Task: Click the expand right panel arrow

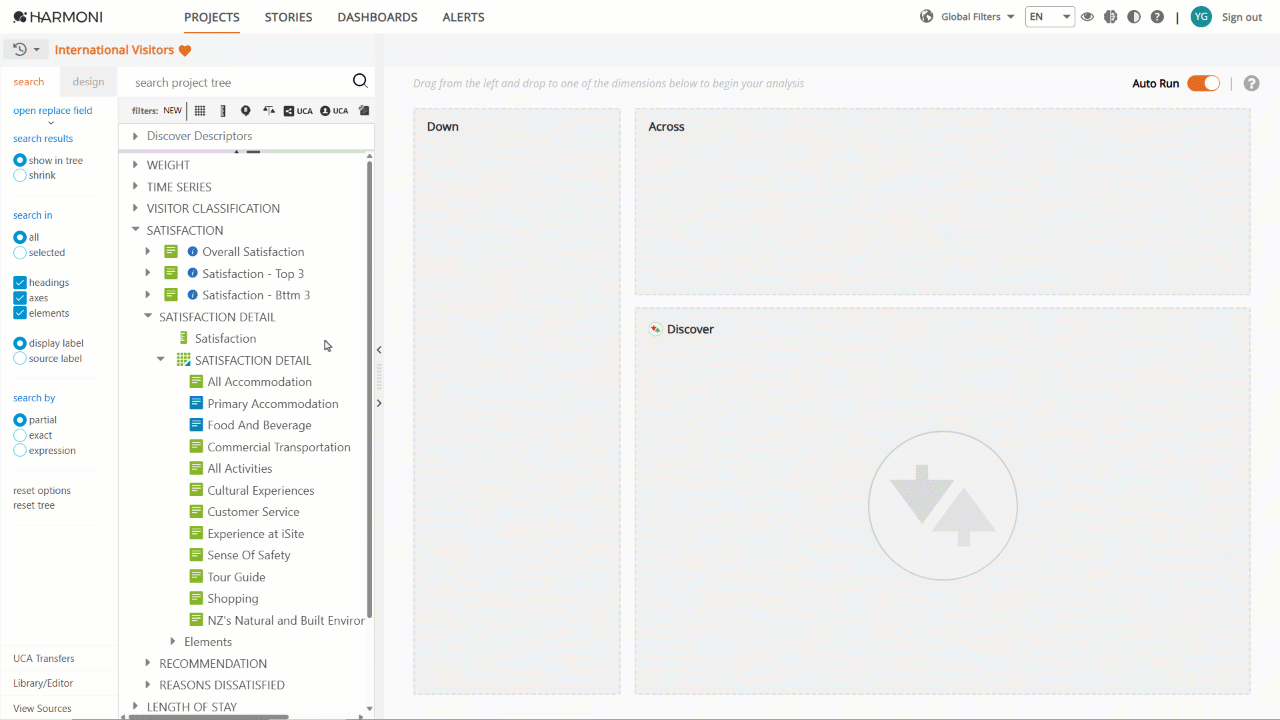Action: point(379,403)
